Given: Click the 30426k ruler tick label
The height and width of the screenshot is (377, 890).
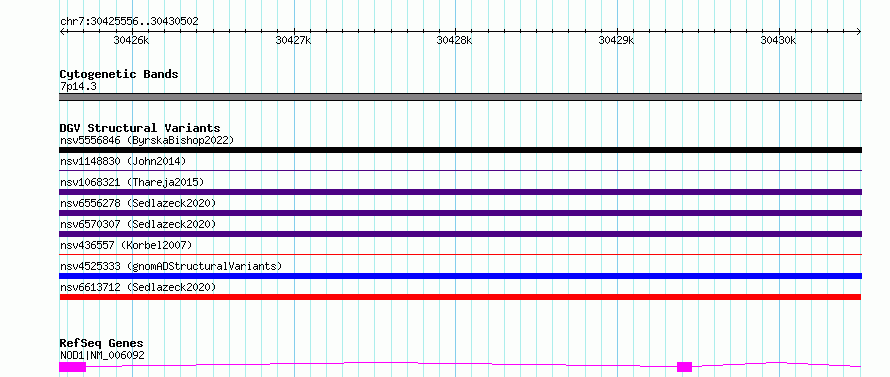Looking at the screenshot, I should tap(132, 40).
